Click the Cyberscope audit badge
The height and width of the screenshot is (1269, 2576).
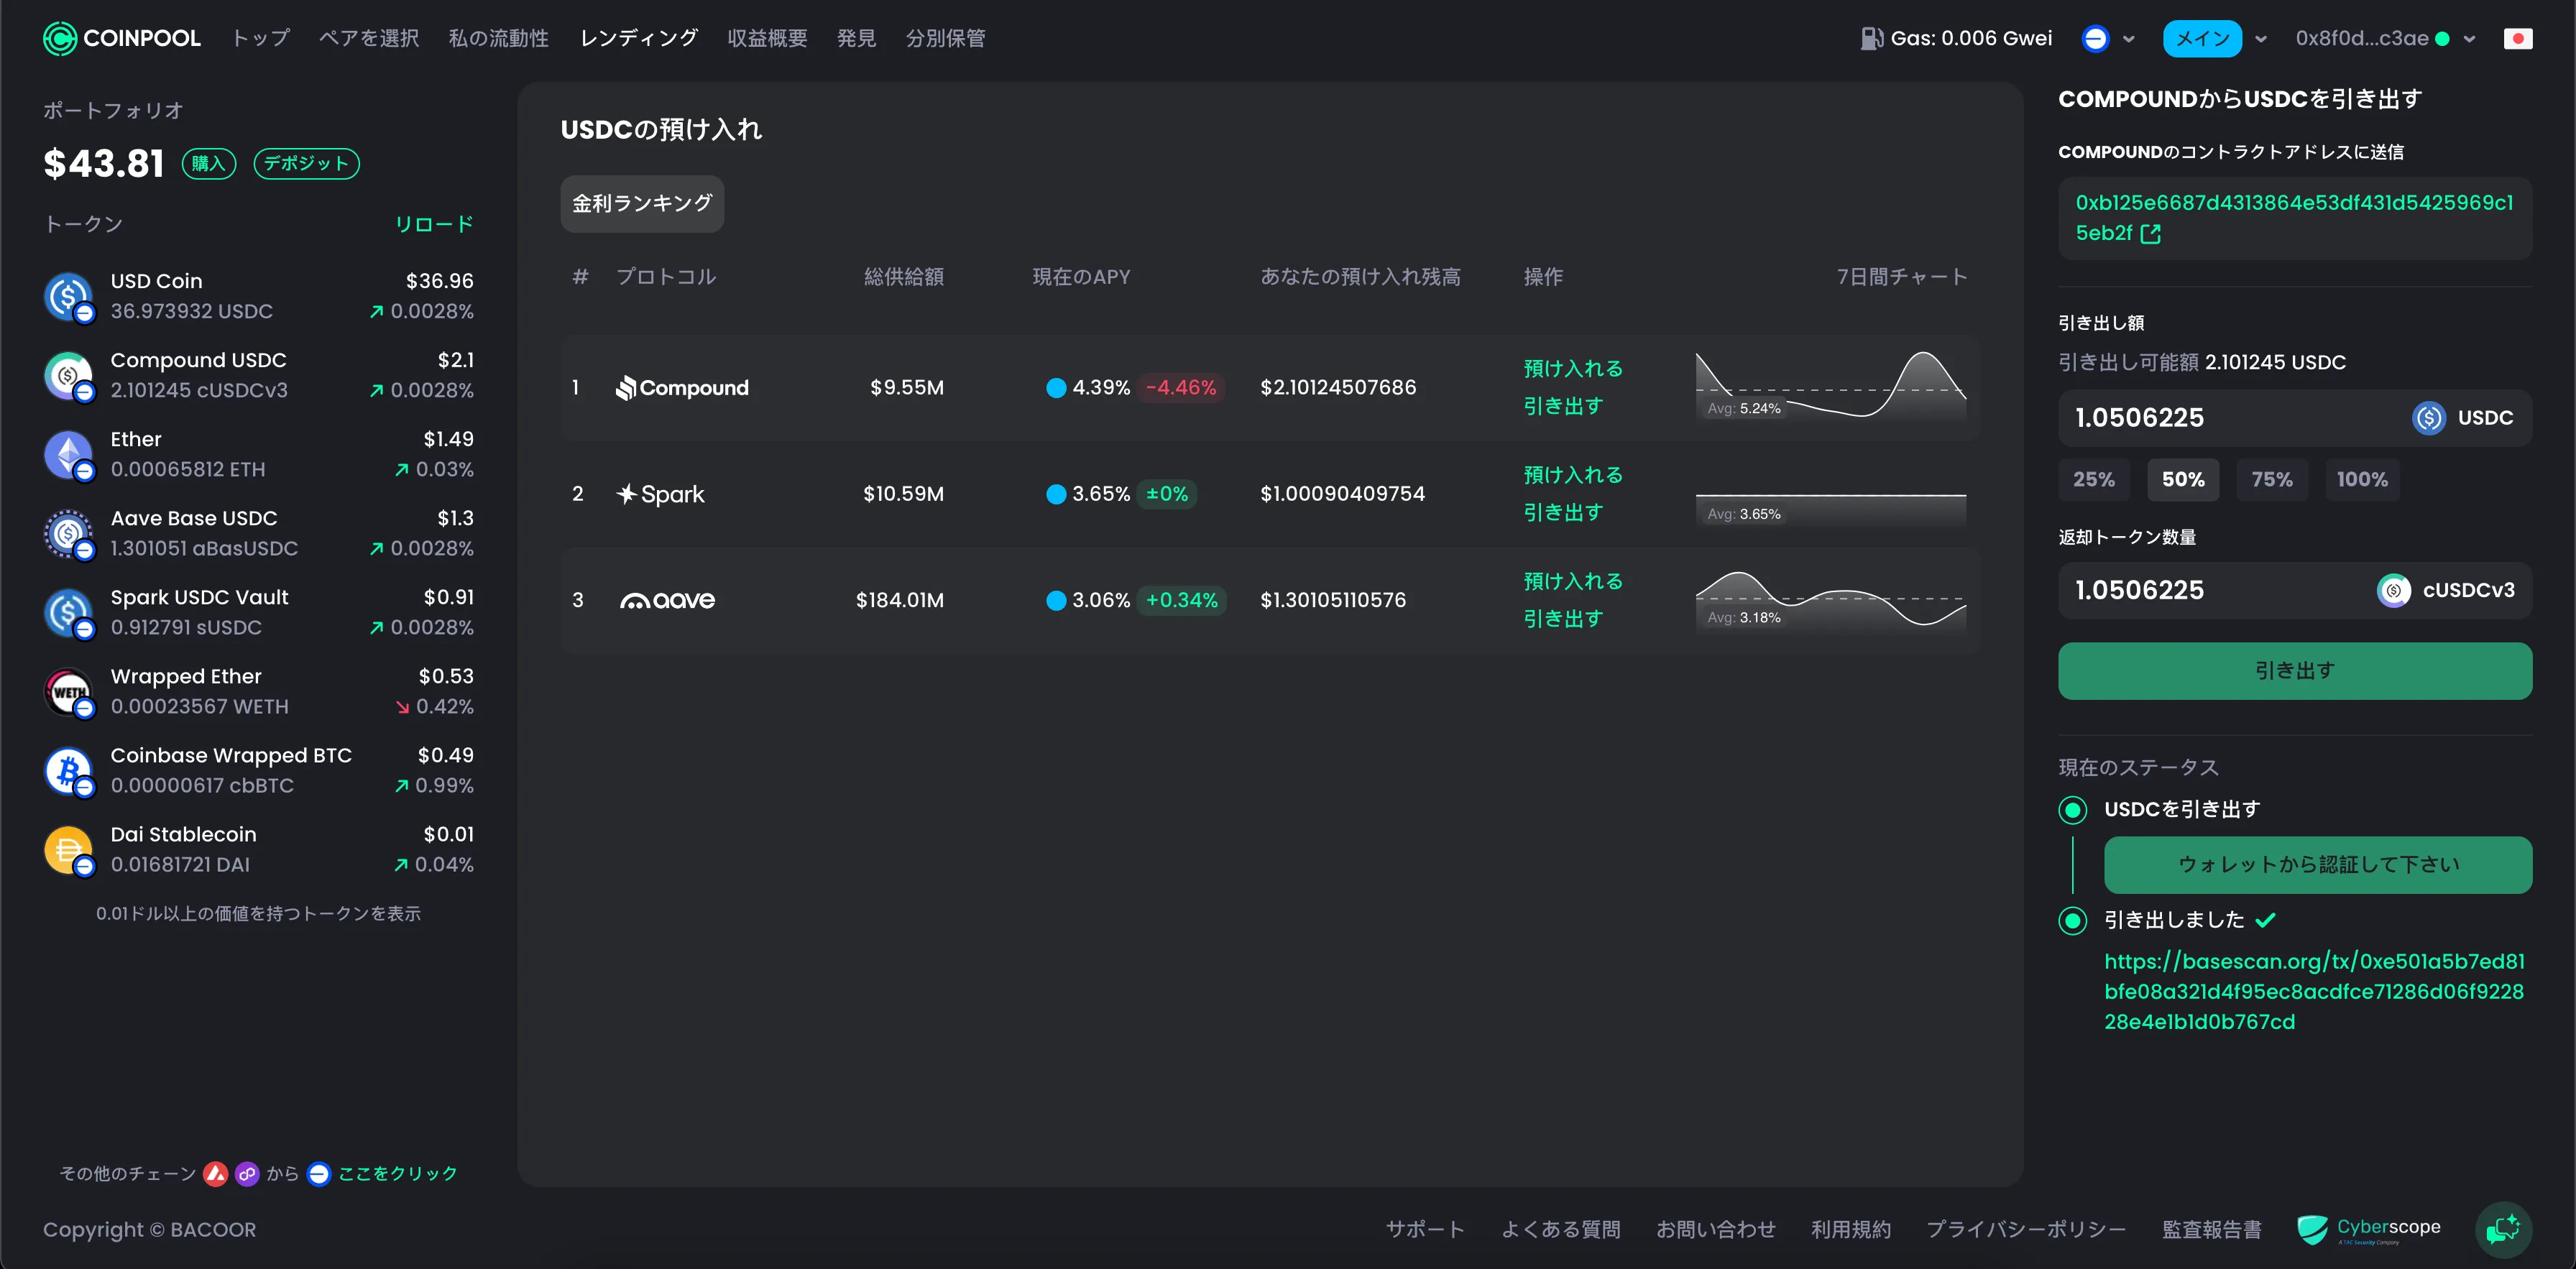click(2368, 1229)
